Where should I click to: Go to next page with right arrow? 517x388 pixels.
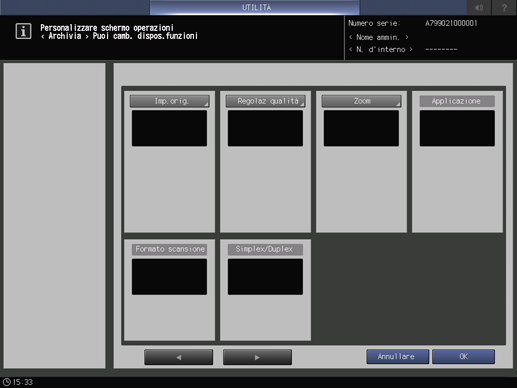pyautogui.click(x=257, y=357)
